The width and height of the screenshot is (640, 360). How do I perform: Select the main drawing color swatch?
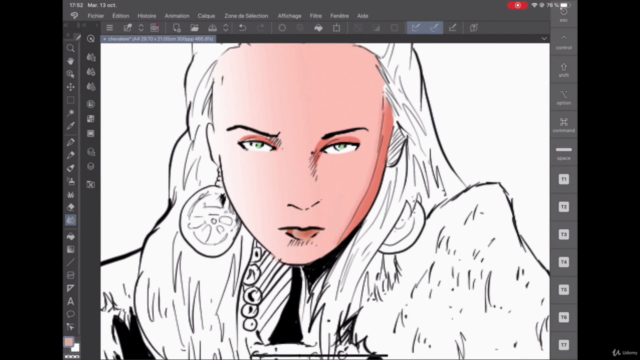pyautogui.click(x=69, y=342)
